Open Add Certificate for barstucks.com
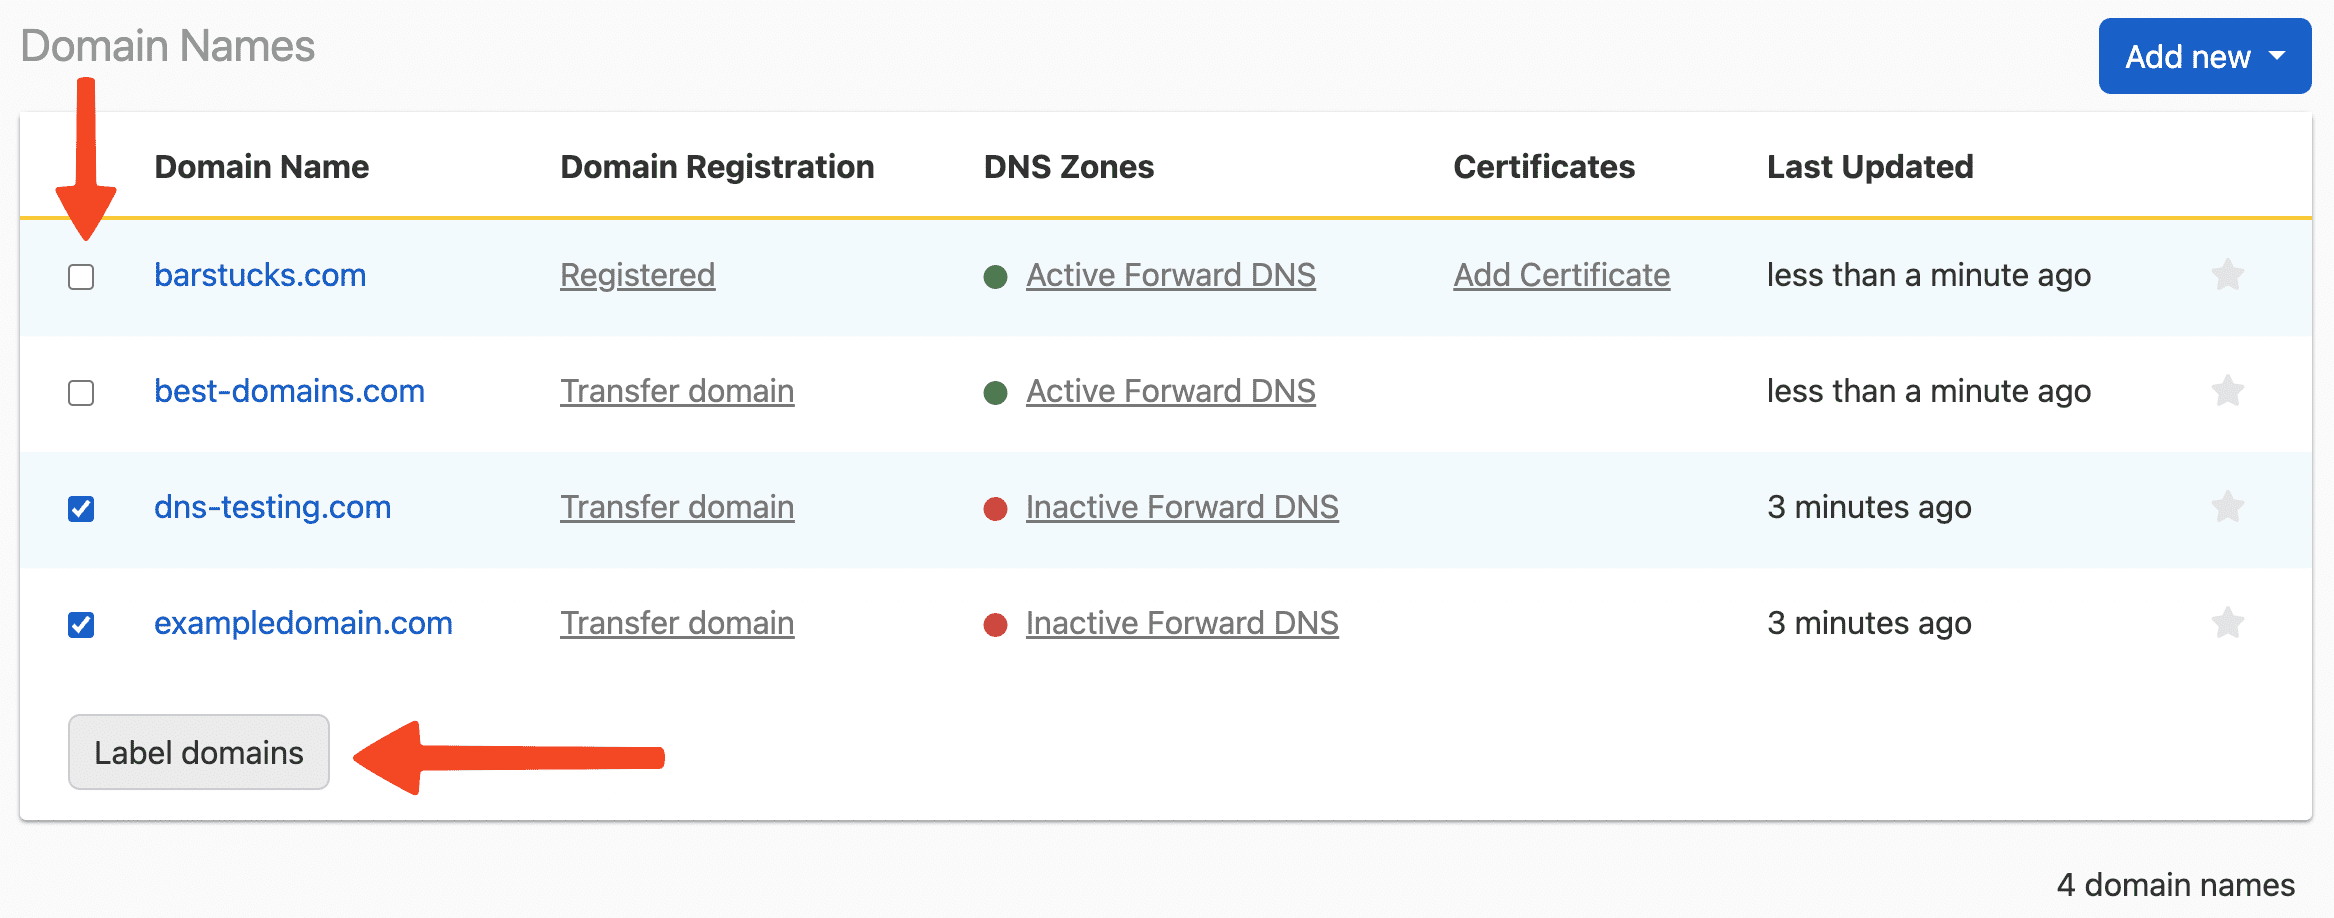The width and height of the screenshot is (2334, 918). (1561, 275)
